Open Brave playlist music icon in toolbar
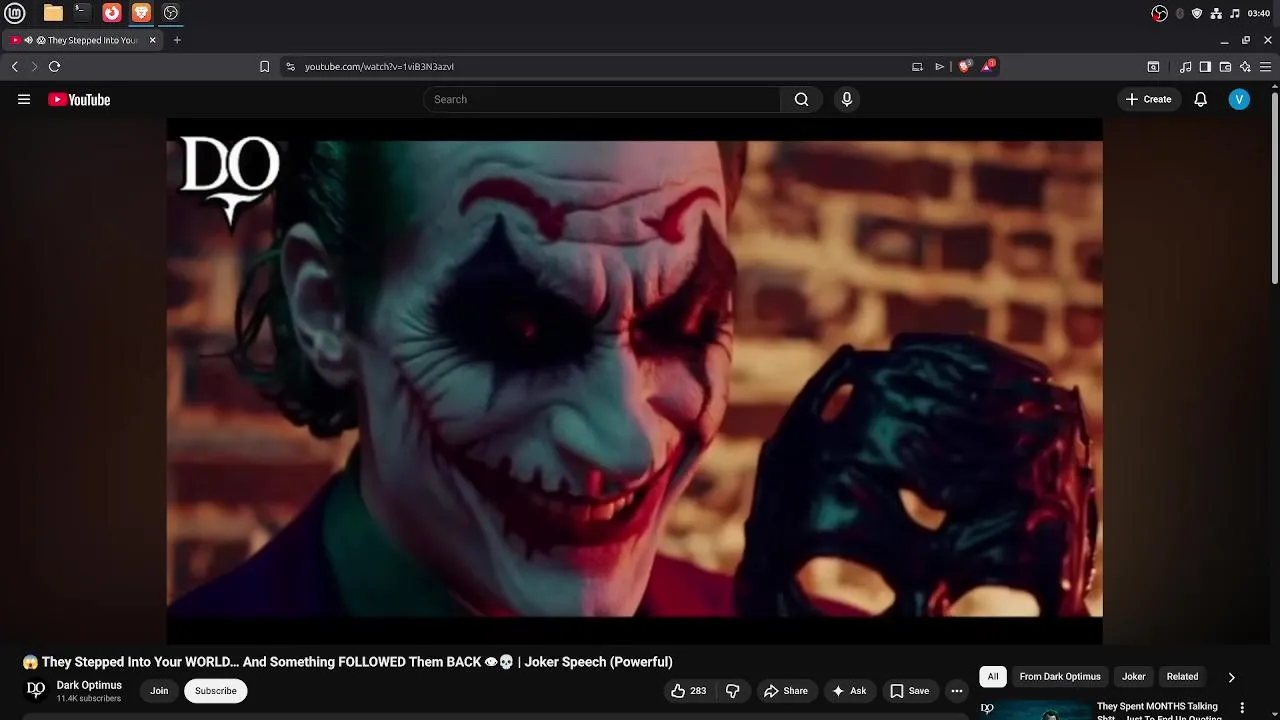 1185,67
